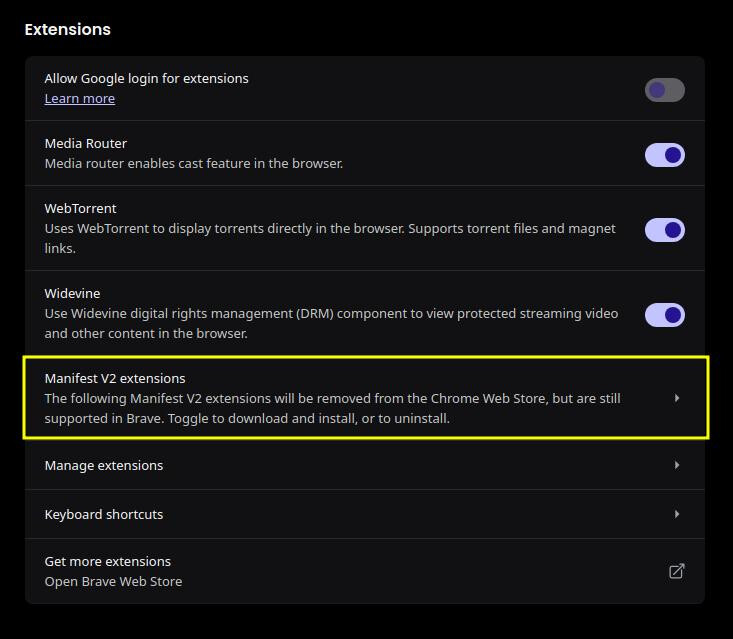Click the Keyboard shortcuts arrow icon
733x639 pixels.
tap(677, 514)
